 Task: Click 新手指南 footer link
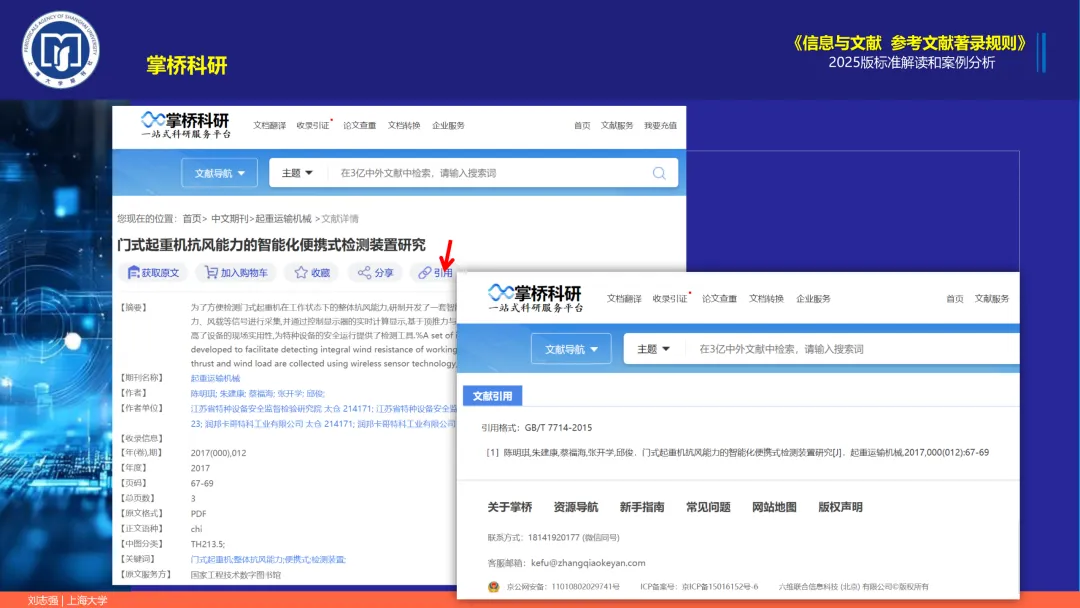[x=642, y=507]
